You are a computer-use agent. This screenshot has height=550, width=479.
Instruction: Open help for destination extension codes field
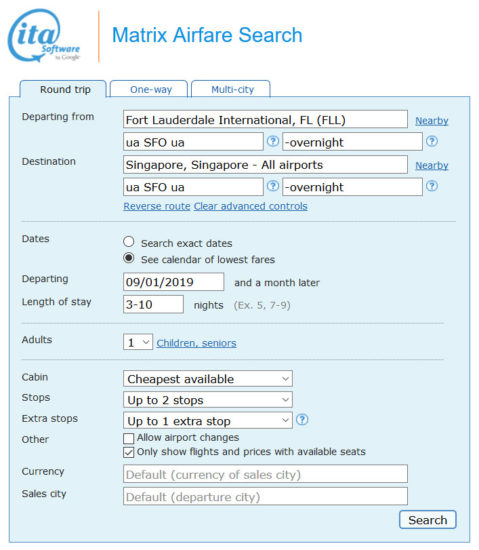pos(432,186)
